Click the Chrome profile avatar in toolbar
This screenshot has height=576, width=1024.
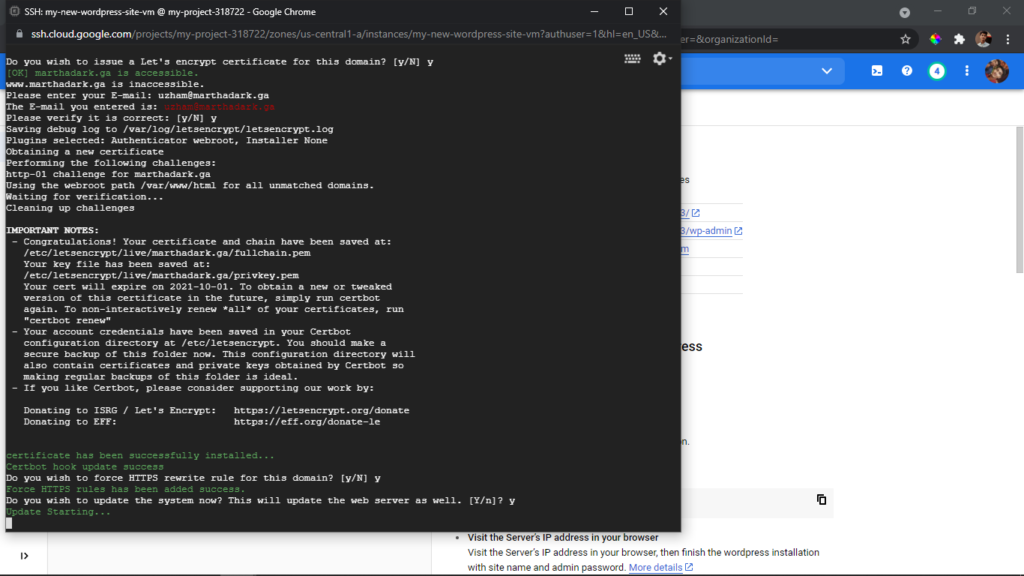pos(984,39)
